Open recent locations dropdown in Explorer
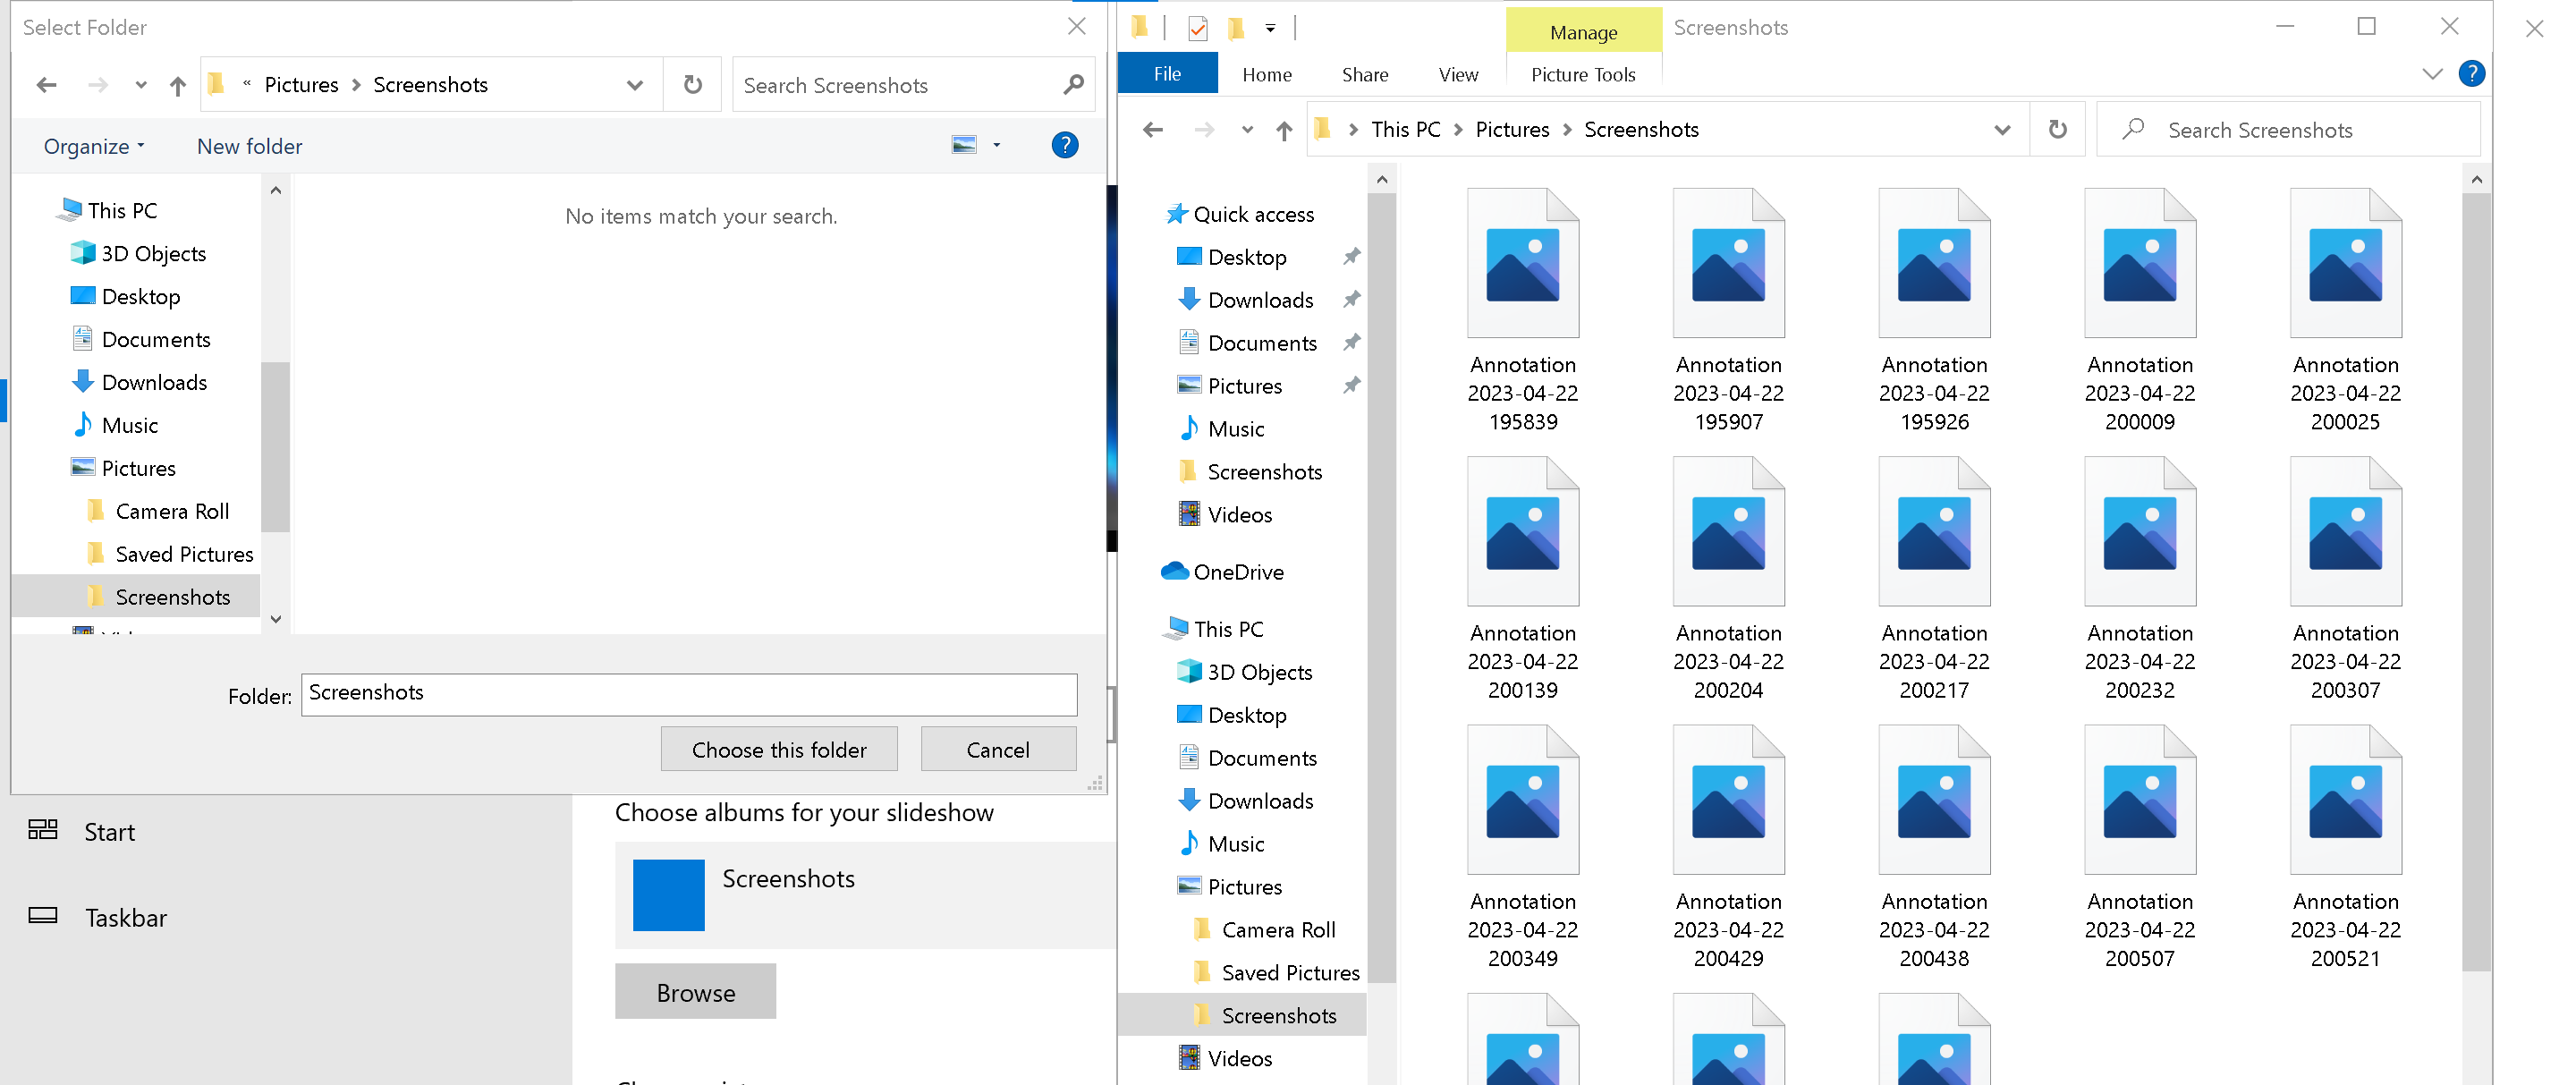The width and height of the screenshot is (2576, 1085). 1247,130
